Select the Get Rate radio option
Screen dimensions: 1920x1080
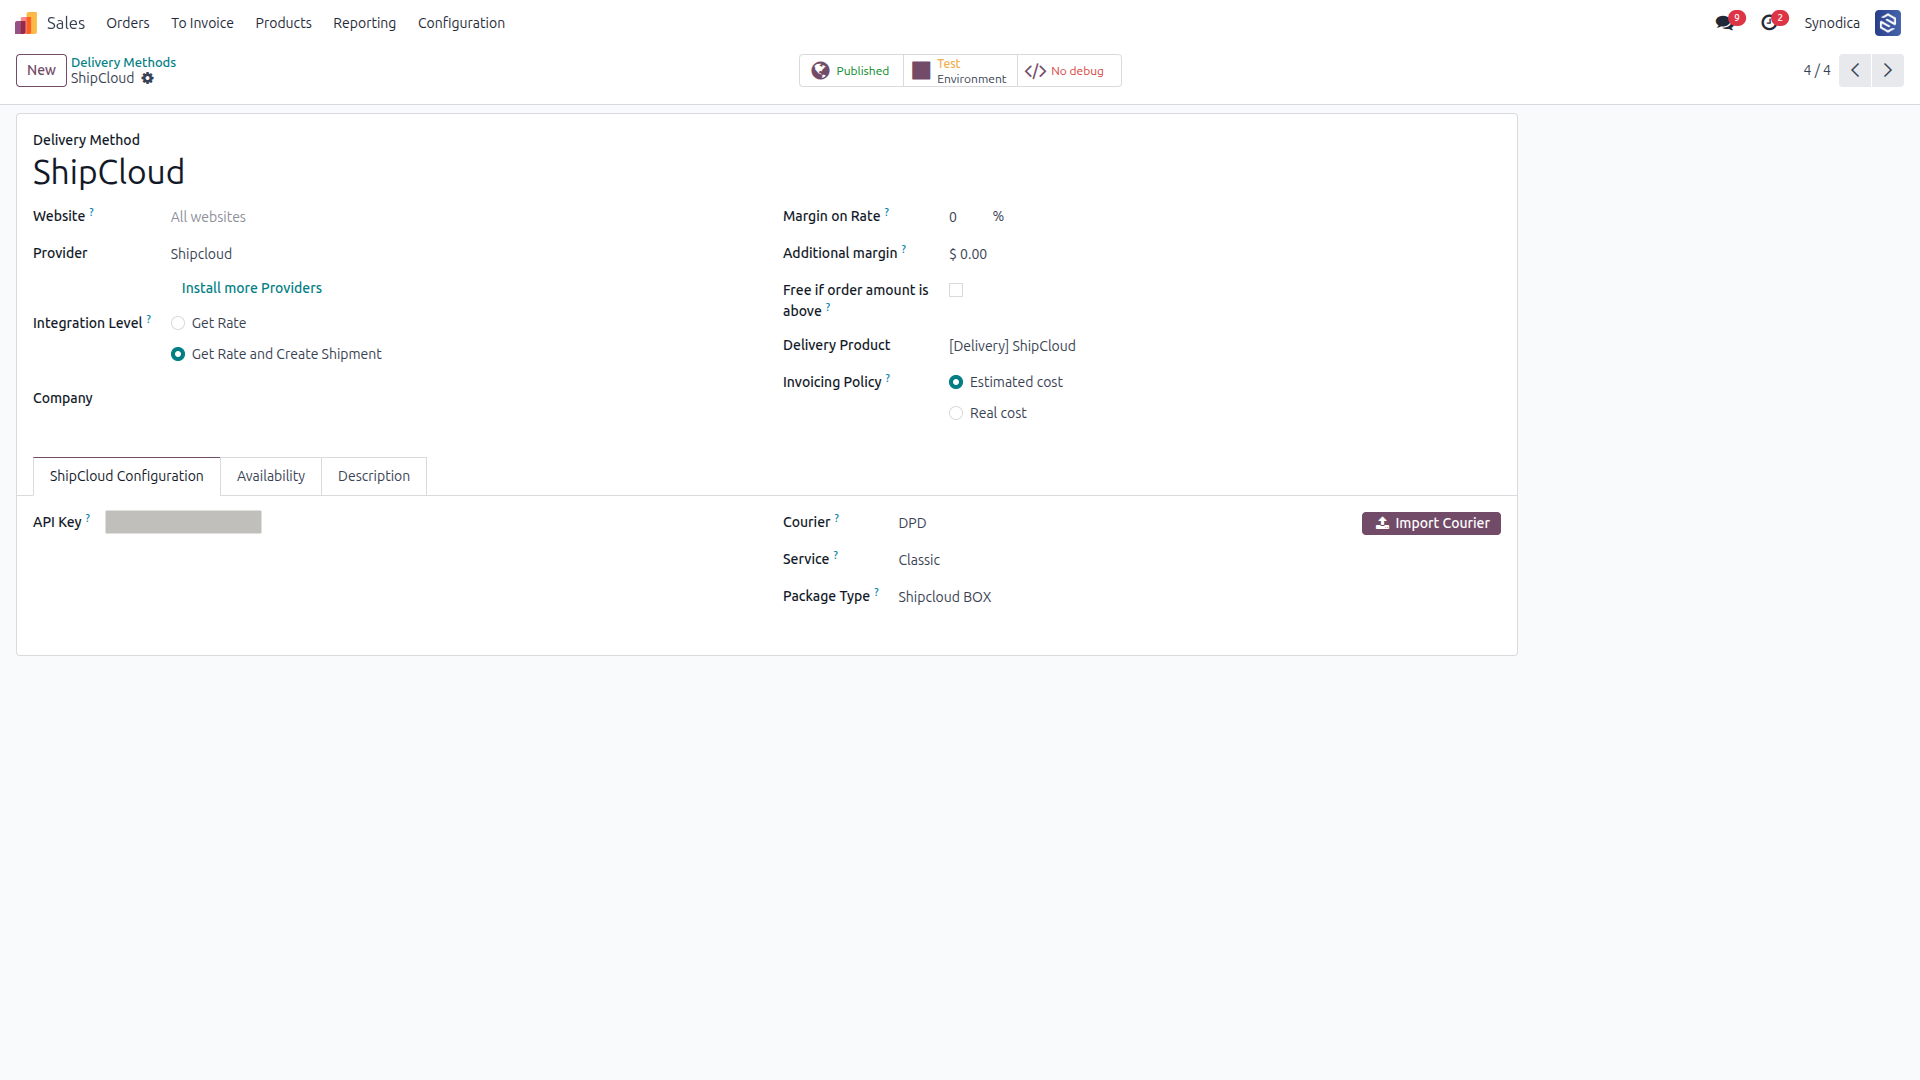(178, 323)
